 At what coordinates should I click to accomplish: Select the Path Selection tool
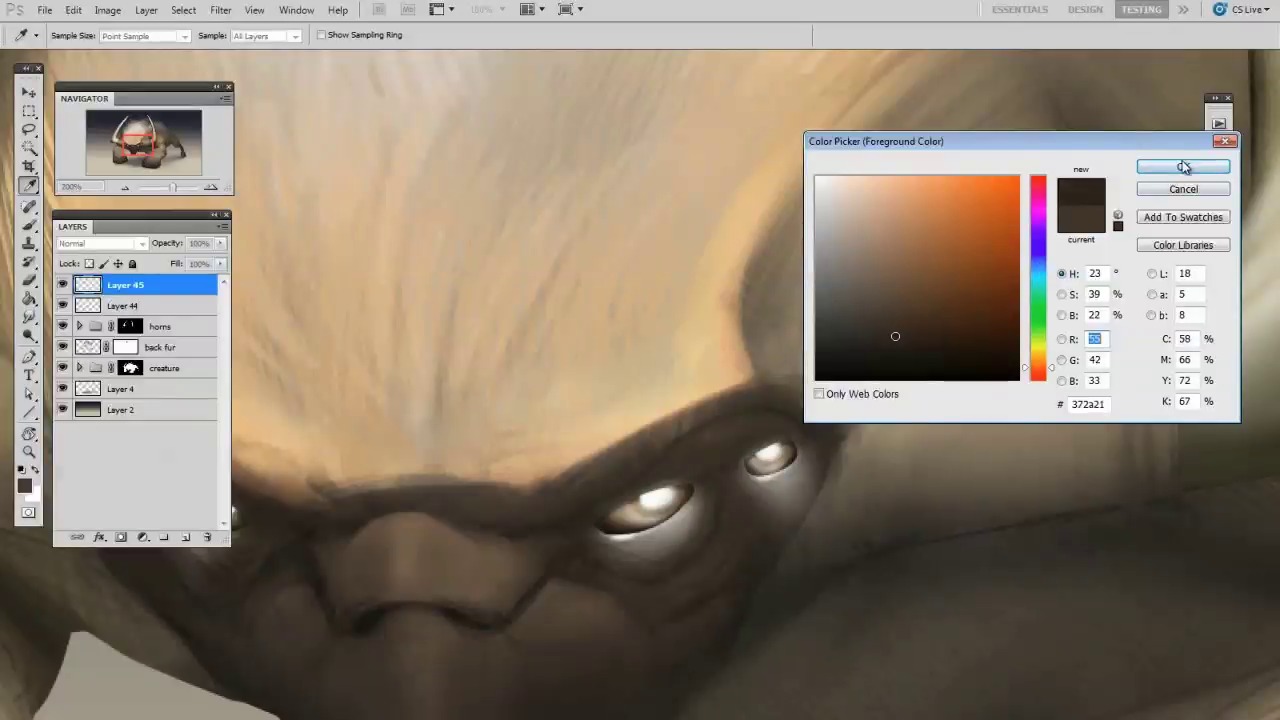click(29, 394)
